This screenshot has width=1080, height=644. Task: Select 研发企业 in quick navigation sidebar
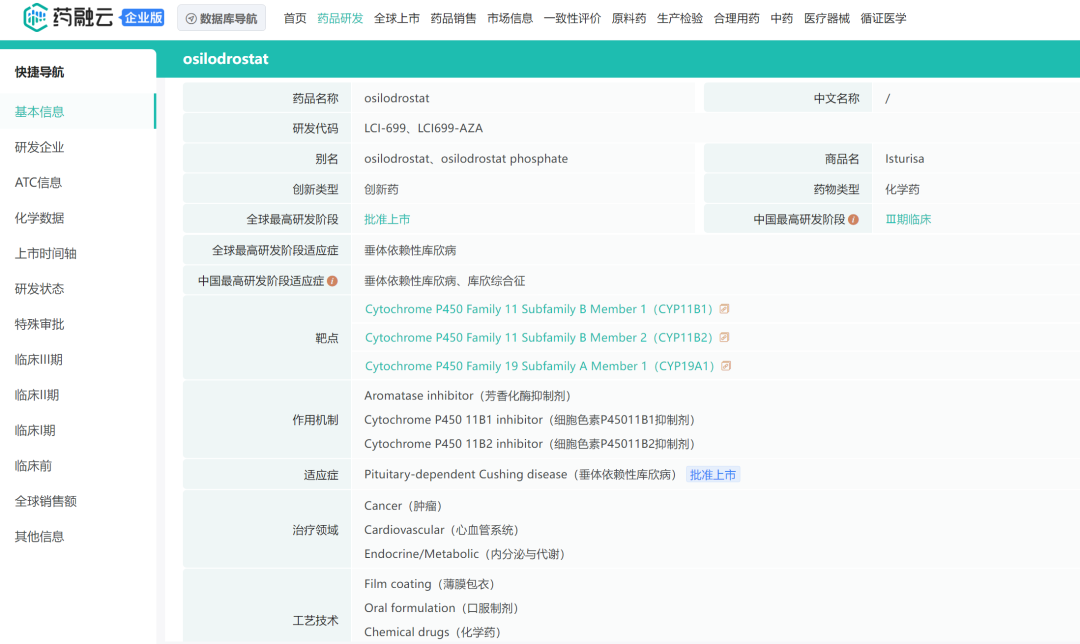[39, 147]
